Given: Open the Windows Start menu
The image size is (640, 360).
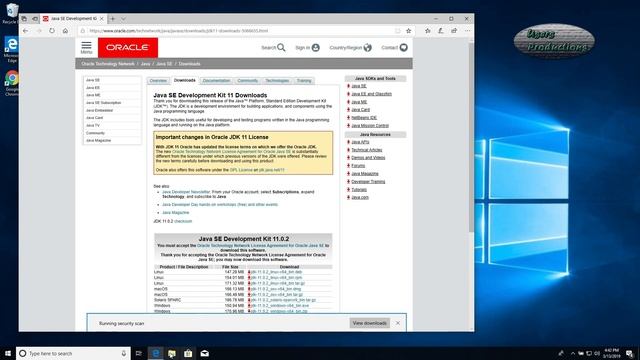Looking at the screenshot, I should (x=8, y=353).
